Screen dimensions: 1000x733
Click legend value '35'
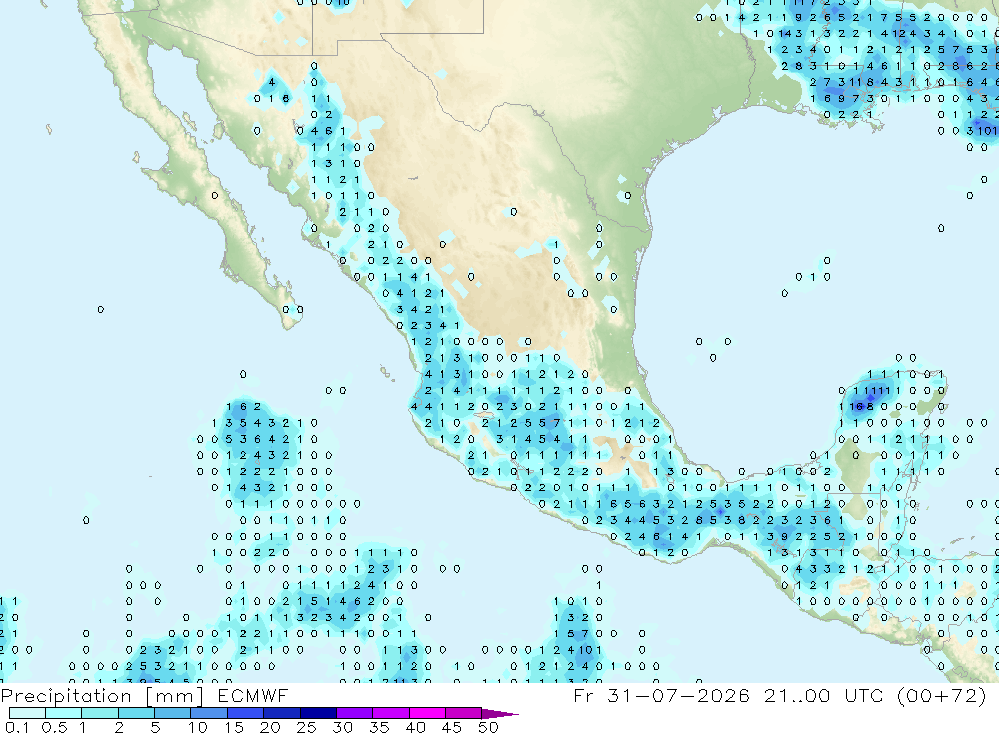(379, 727)
